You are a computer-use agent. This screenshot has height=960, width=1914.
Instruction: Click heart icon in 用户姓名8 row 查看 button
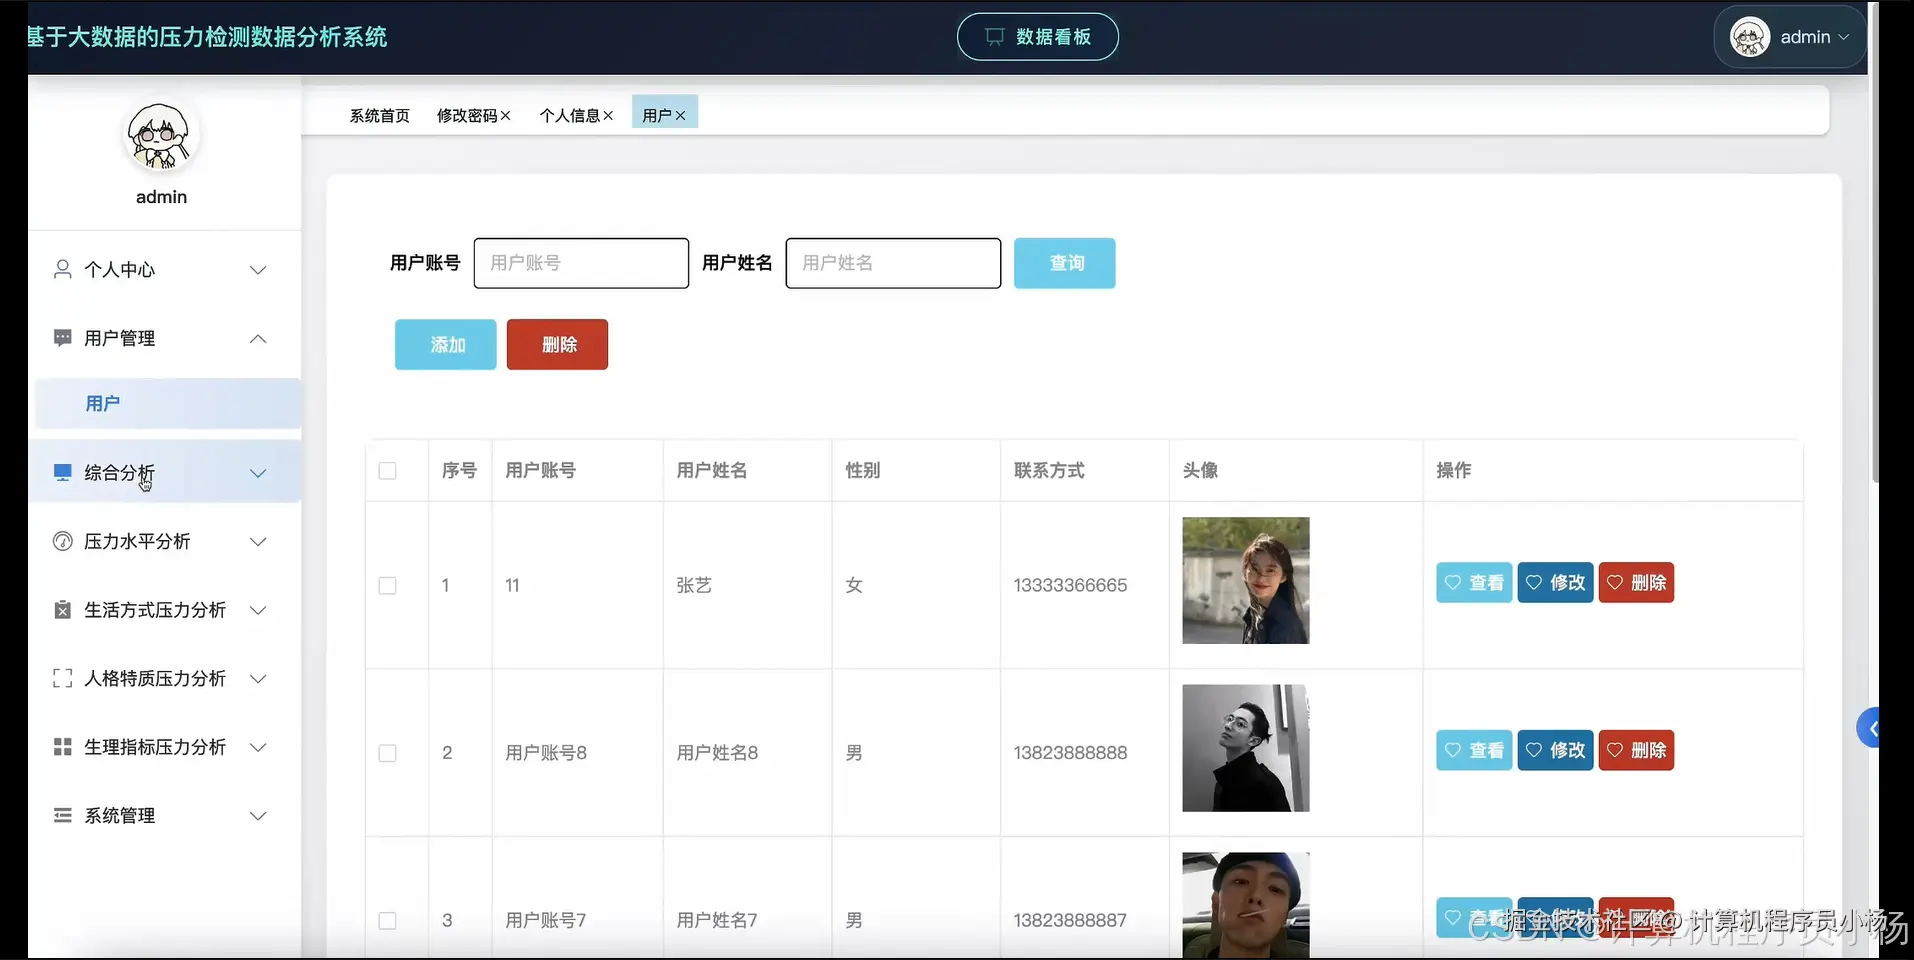(1453, 750)
